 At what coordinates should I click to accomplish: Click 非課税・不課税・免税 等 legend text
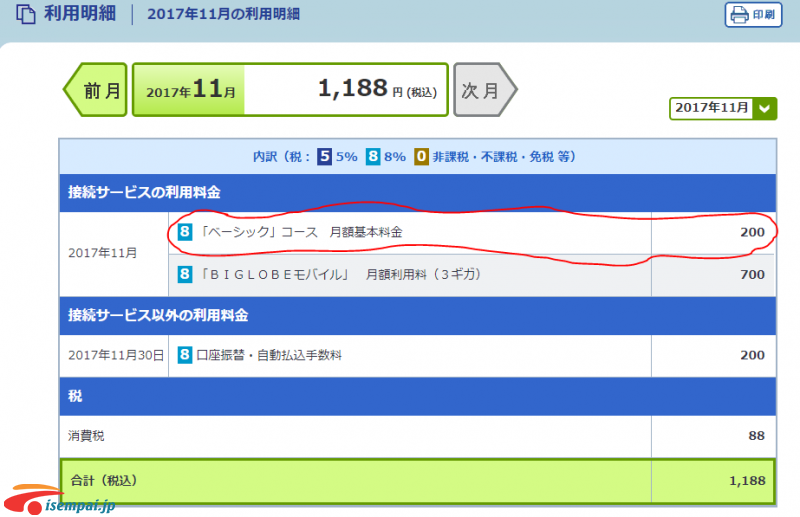pos(504,156)
